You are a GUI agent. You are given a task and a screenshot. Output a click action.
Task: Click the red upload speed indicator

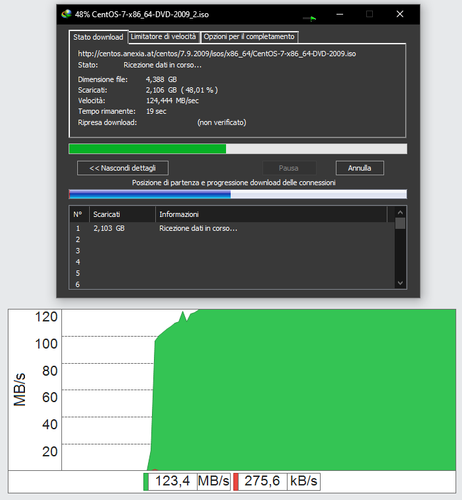(236, 481)
